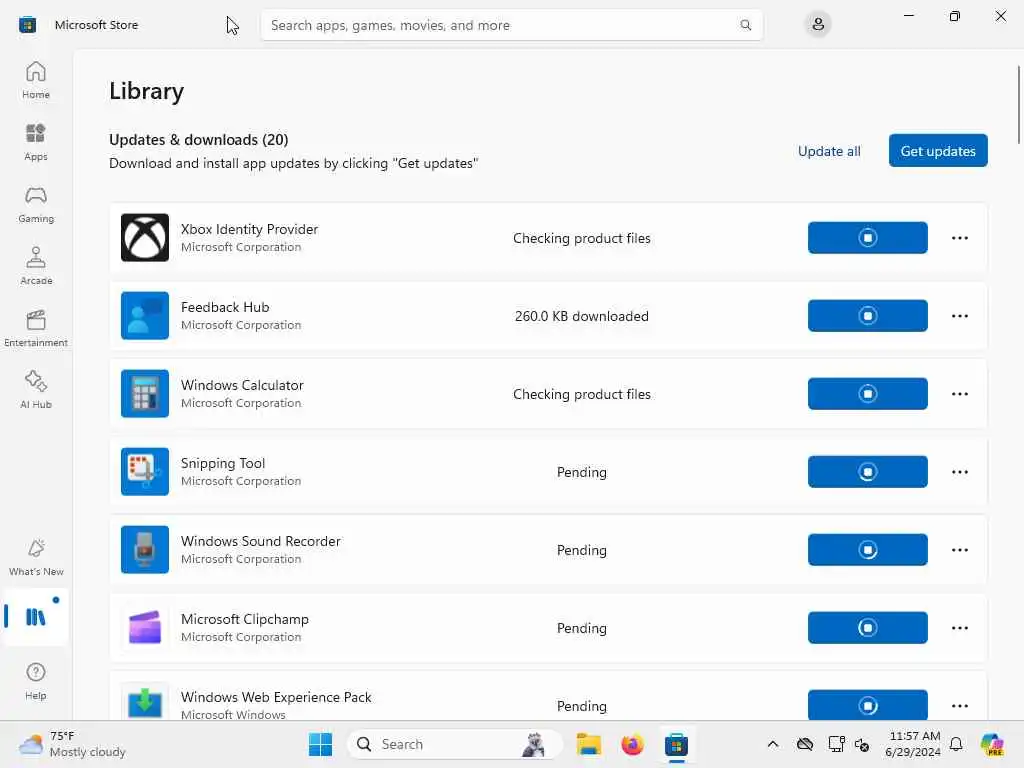Open Feedback Hub name text
The image size is (1024, 768).
point(225,307)
